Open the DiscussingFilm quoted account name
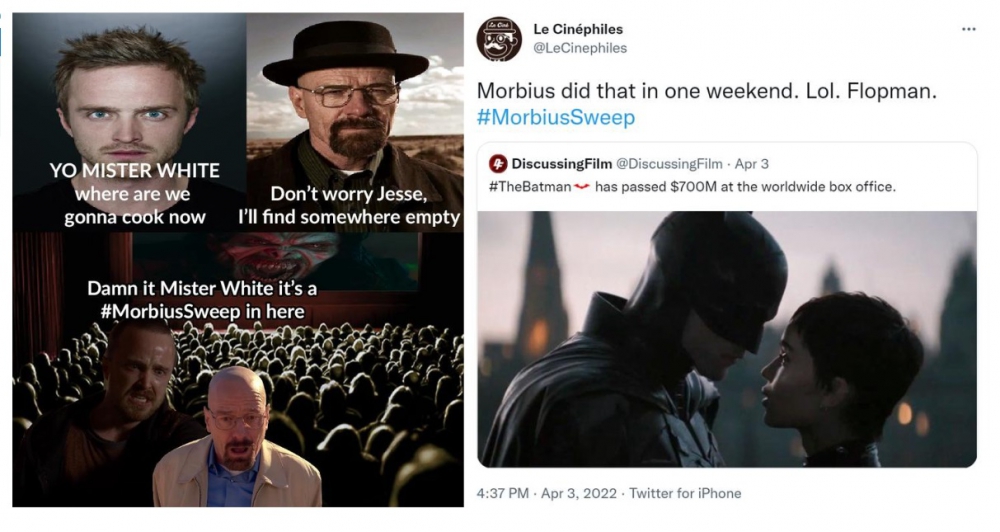 pos(561,164)
